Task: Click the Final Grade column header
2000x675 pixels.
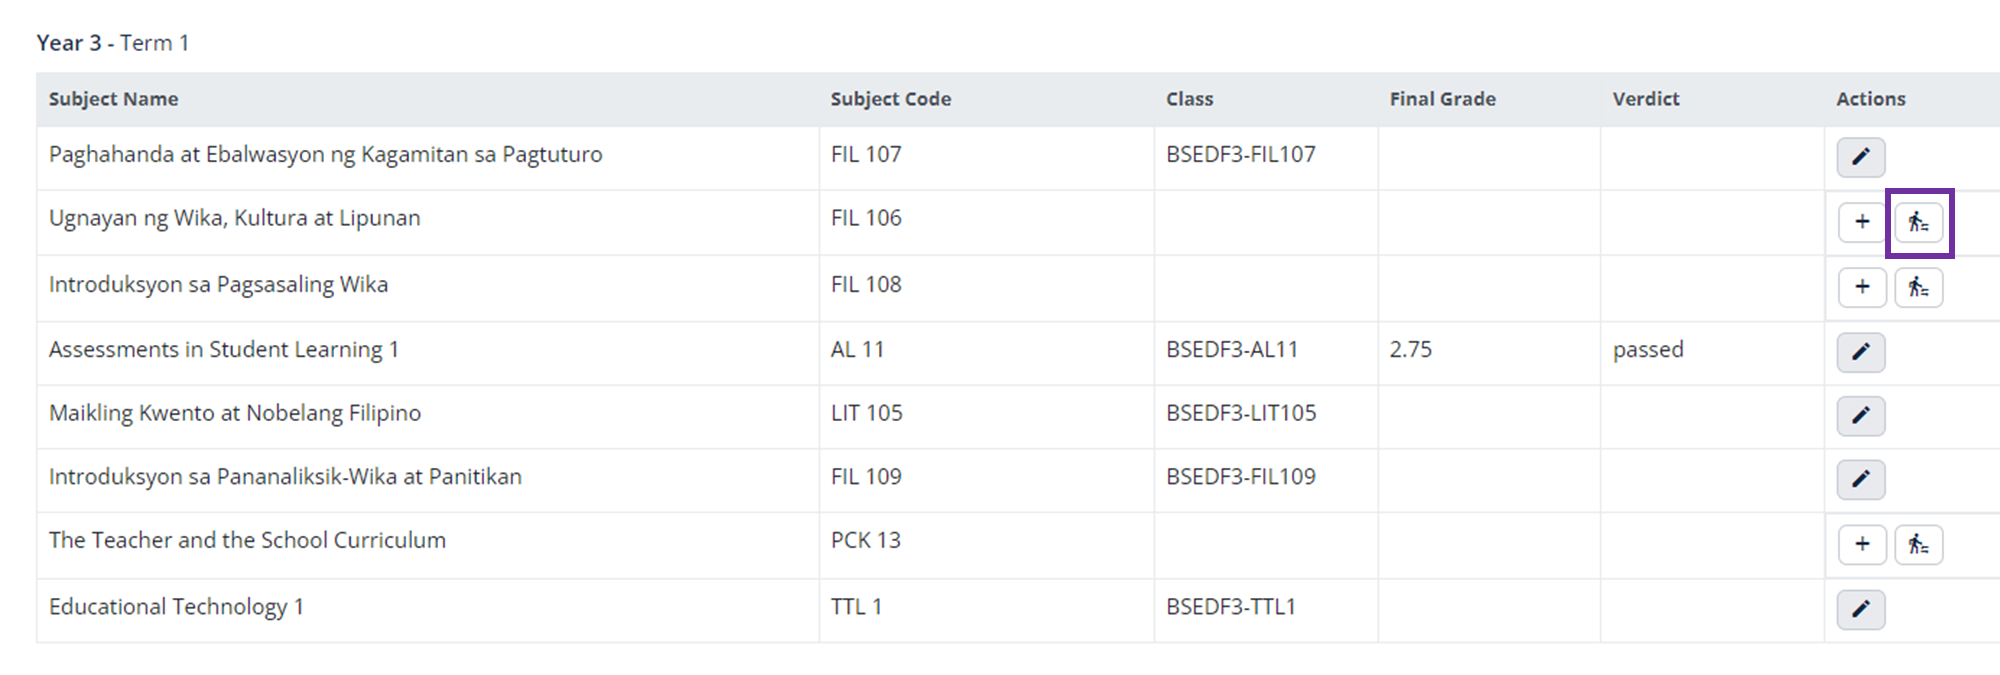Action: click(x=1442, y=99)
